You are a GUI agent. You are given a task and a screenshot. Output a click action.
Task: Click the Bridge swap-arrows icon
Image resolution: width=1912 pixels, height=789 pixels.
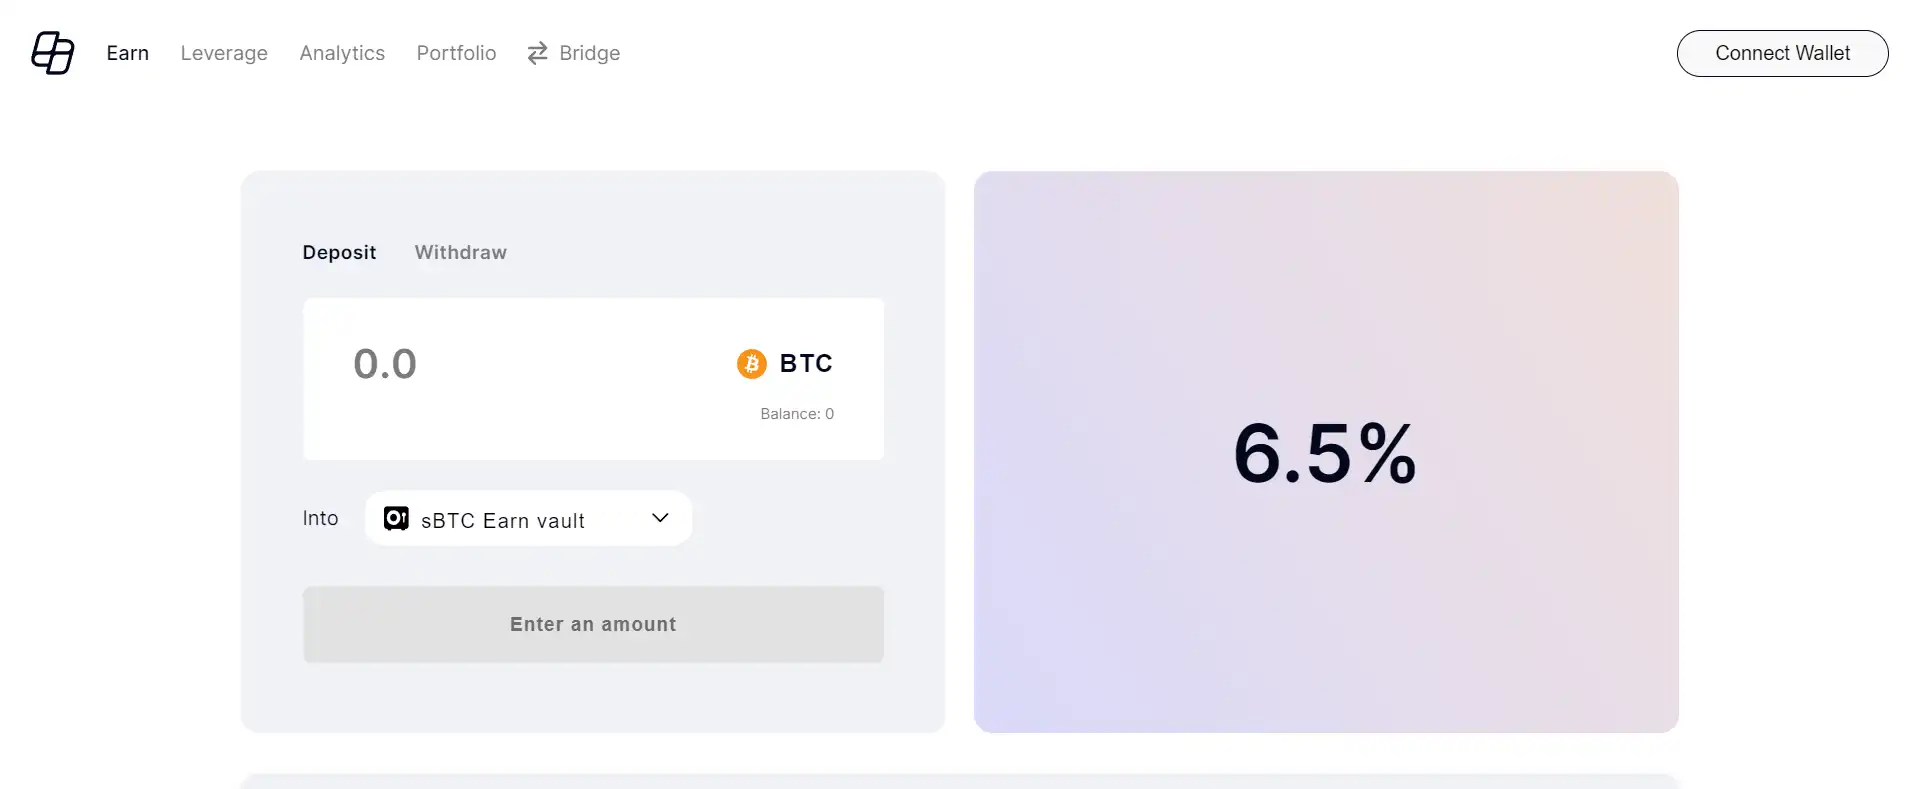(x=537, y=53)
